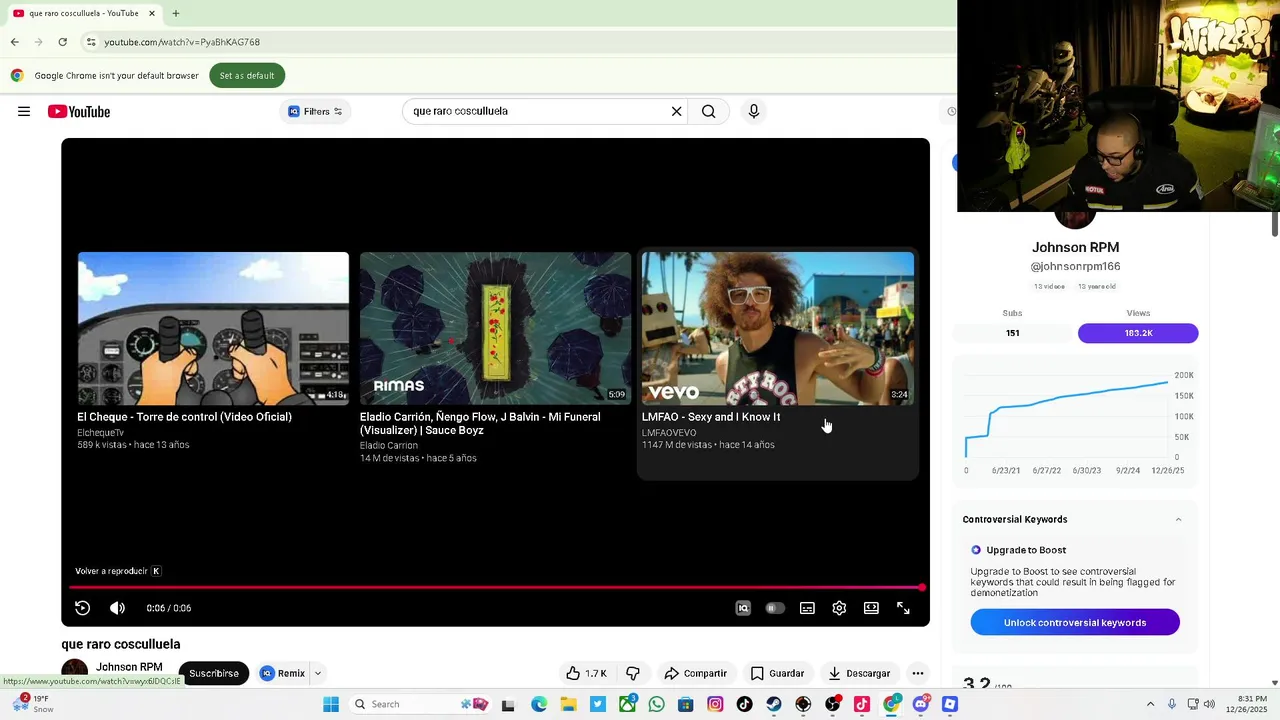Viewport: 1280px width, 720px height.
Task: Subscribe with the Suscribirse button
Action: (214, 673)
